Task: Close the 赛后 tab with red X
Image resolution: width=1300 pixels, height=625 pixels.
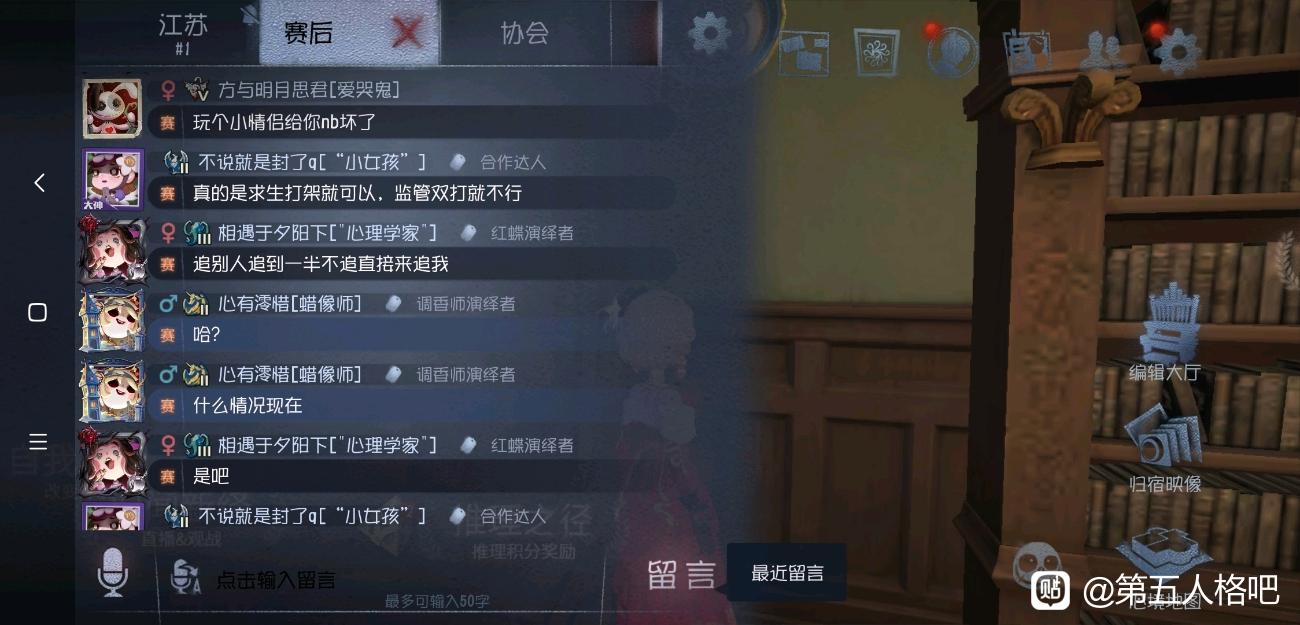Action: (x=407, y=34)
